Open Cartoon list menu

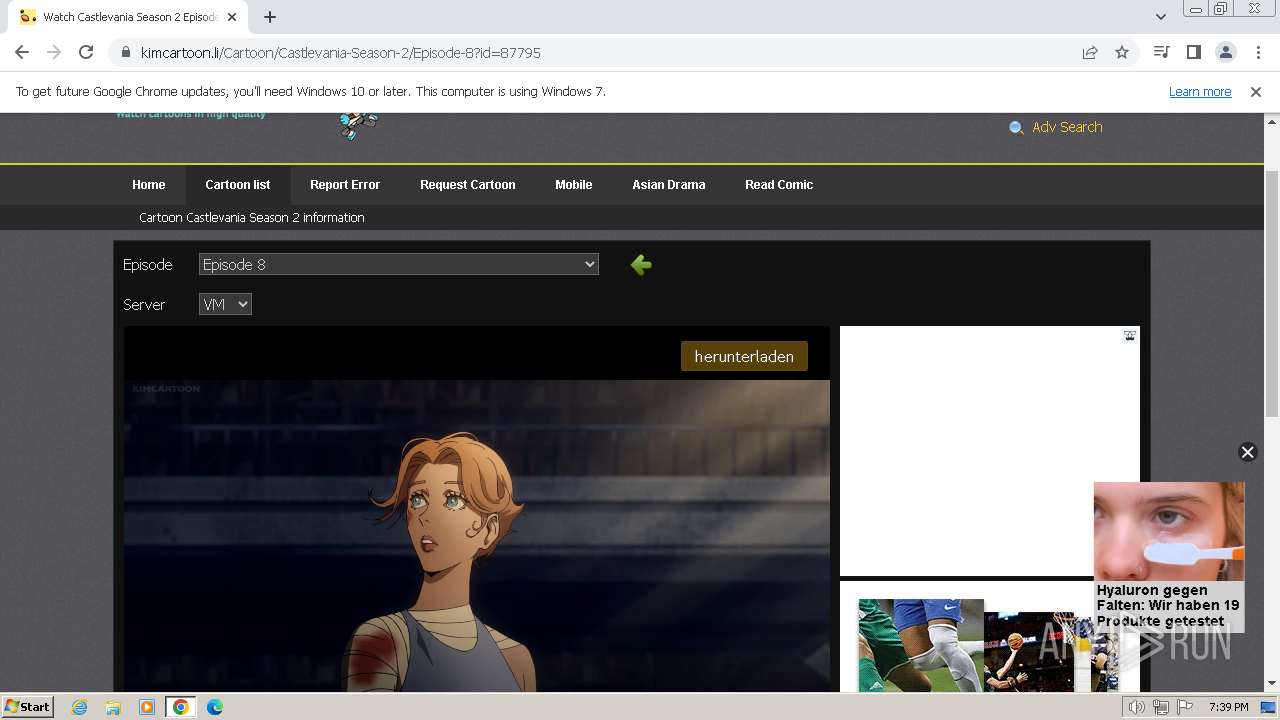pyautogui.click(x=238, y=185)
